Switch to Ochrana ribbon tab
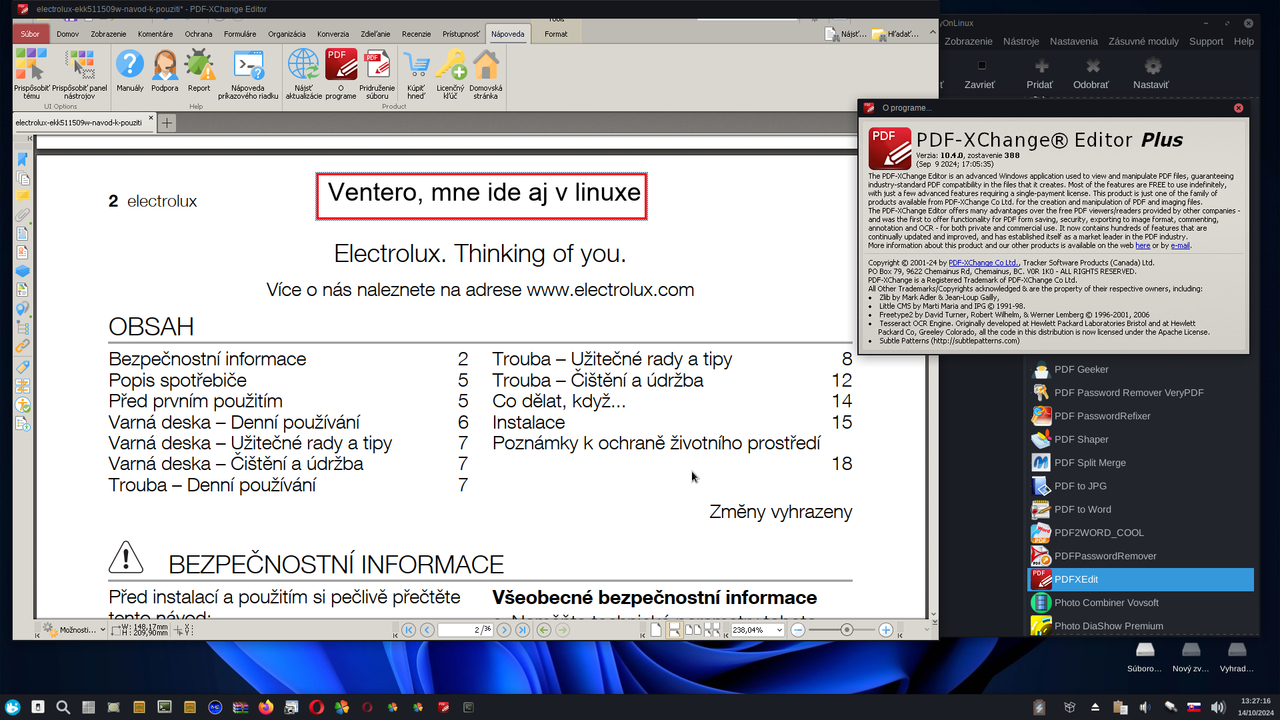The width and height of the screenshot is (1280, 720). tap(198, 34)
